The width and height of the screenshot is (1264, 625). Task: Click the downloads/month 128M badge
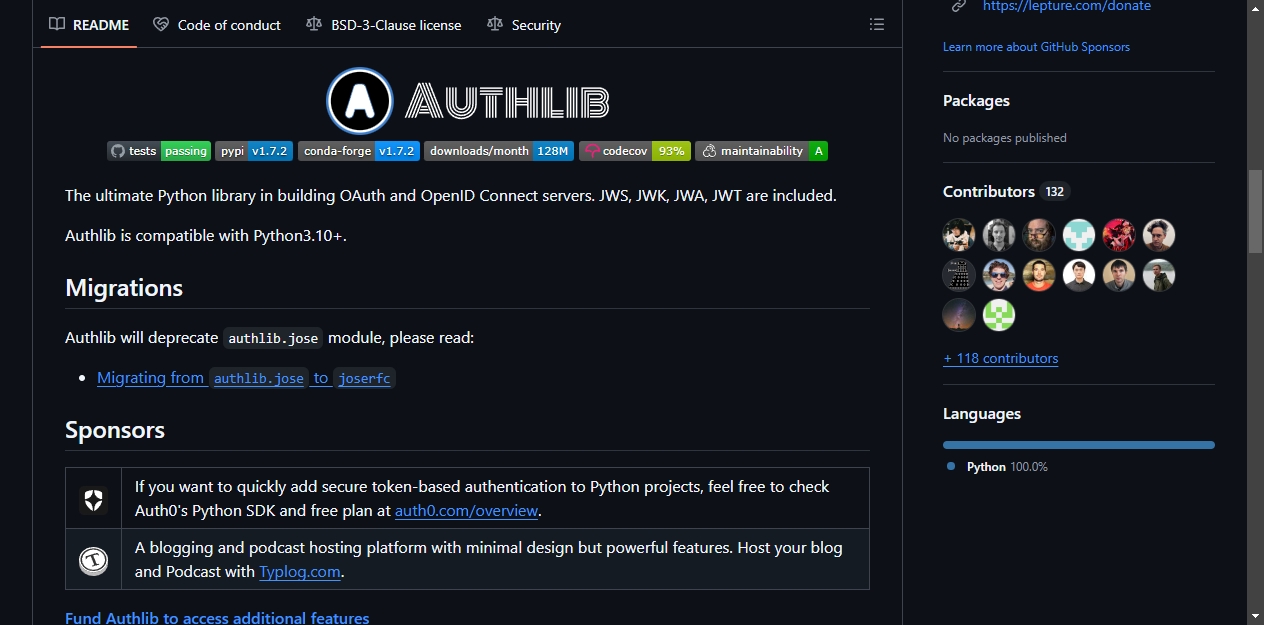(x=499, y=151)
